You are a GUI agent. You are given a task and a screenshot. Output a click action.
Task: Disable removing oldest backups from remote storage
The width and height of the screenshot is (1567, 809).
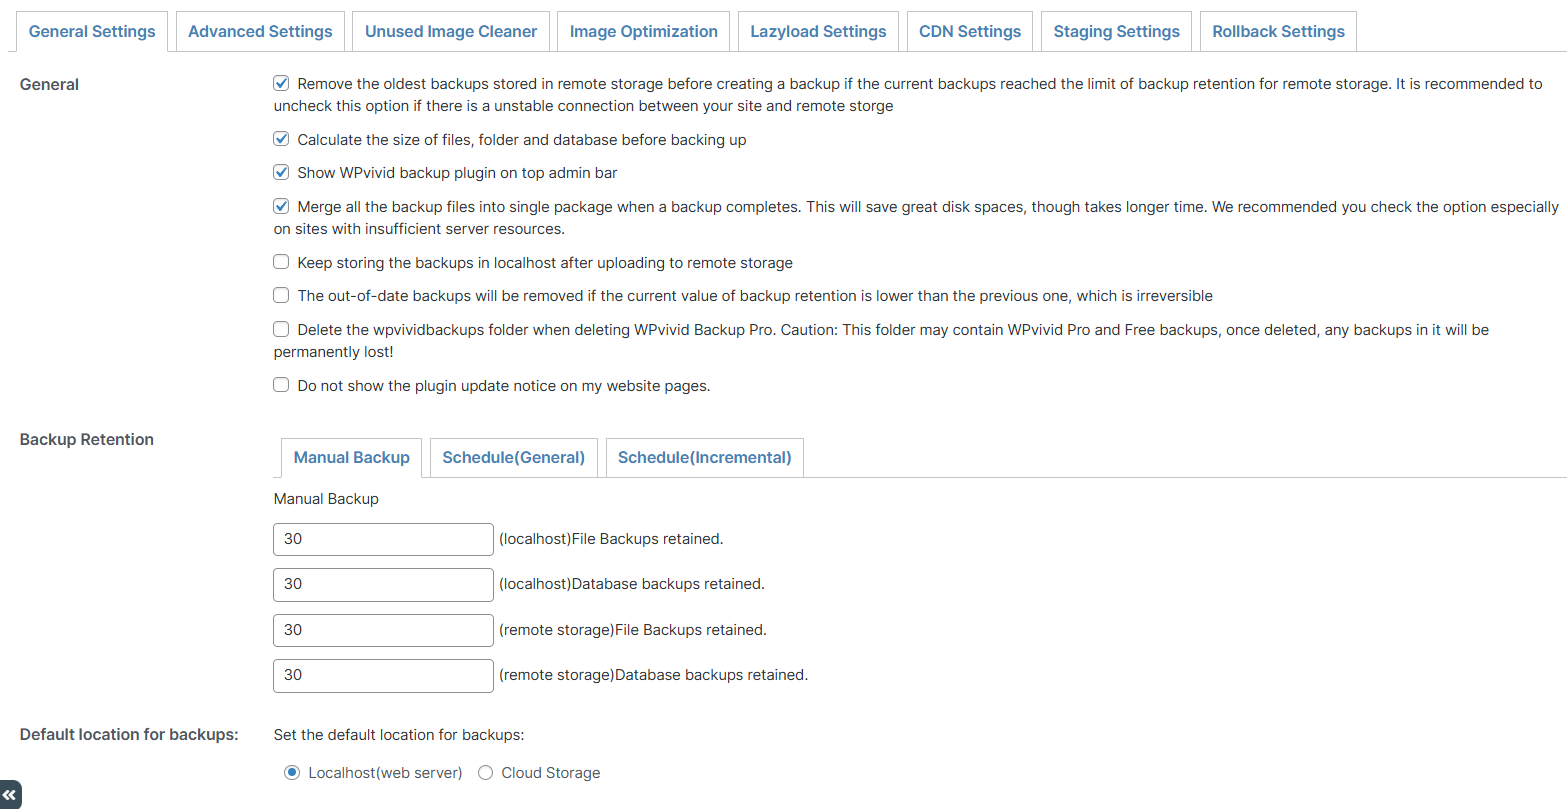pyautogui.click(x=281, y=83)
